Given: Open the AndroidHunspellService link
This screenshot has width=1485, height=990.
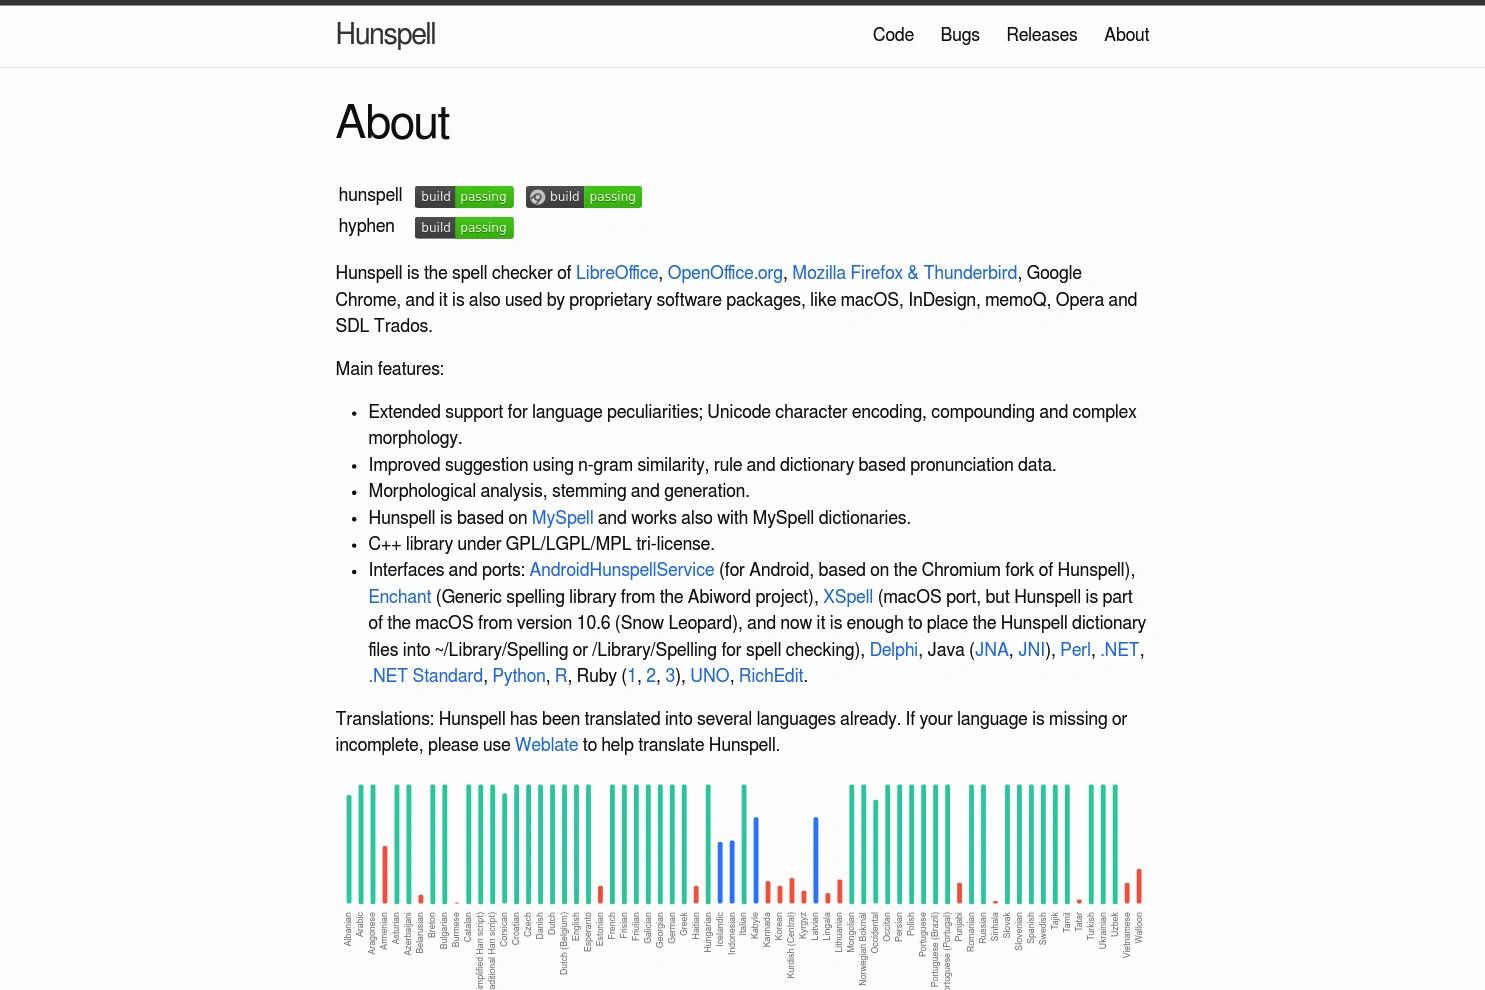Looking at the screenshot, I should coord(621,570).
